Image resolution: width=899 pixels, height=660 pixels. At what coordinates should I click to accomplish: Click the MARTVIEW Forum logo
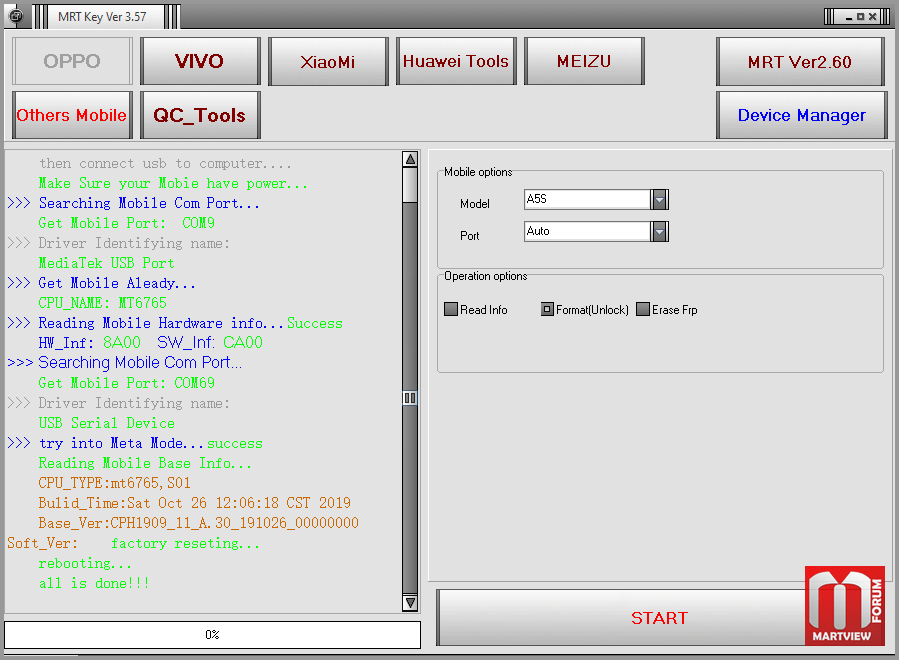844,606
